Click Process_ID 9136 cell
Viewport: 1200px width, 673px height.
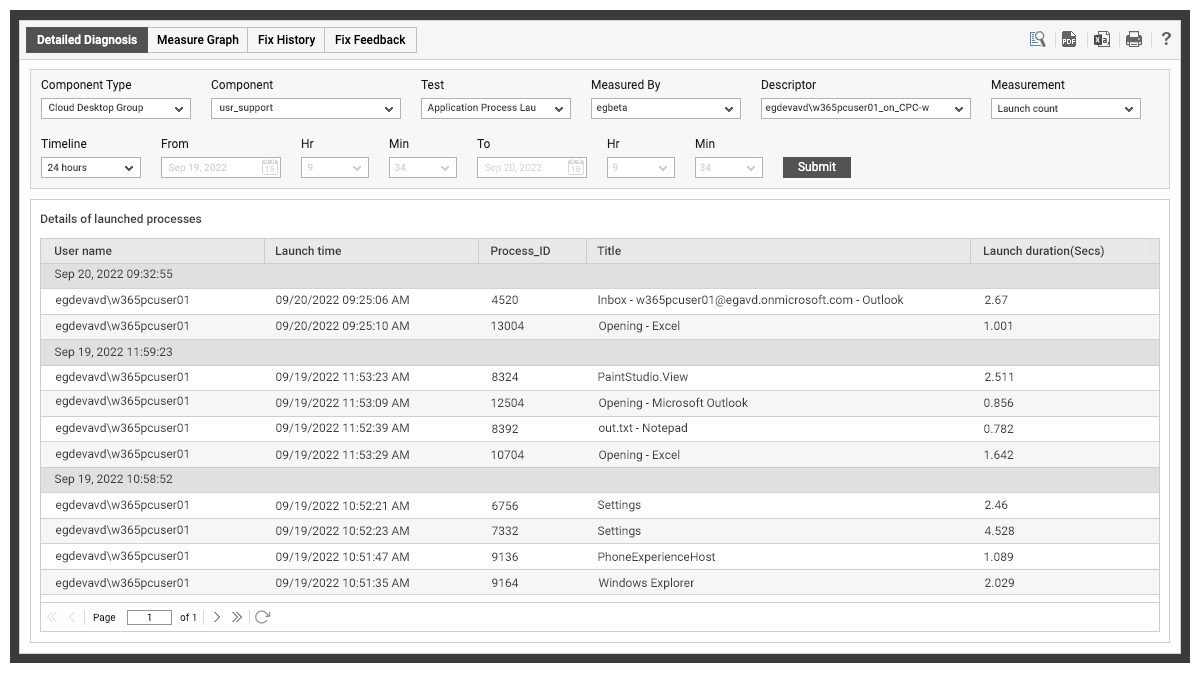click(504, 557)
